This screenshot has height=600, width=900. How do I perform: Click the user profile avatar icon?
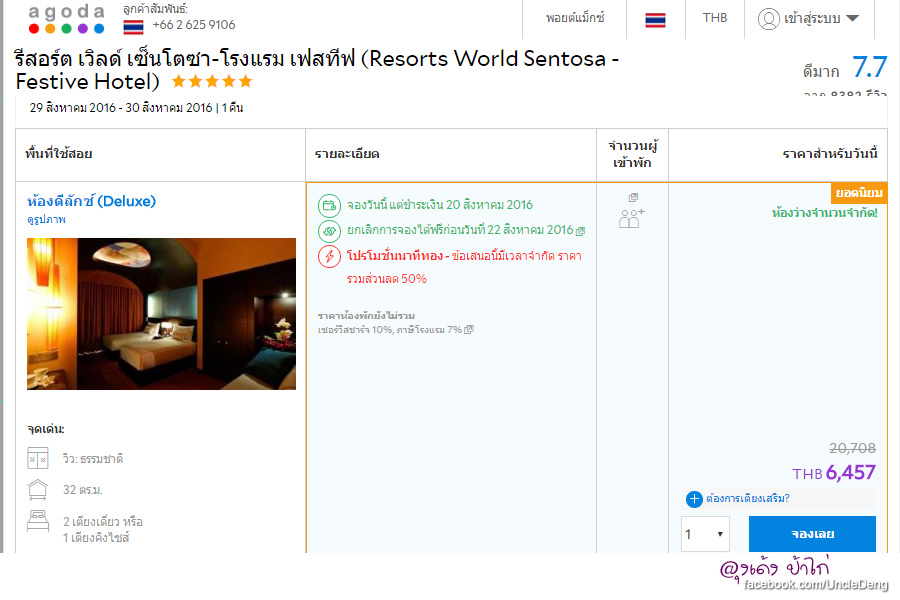point(769,19)
